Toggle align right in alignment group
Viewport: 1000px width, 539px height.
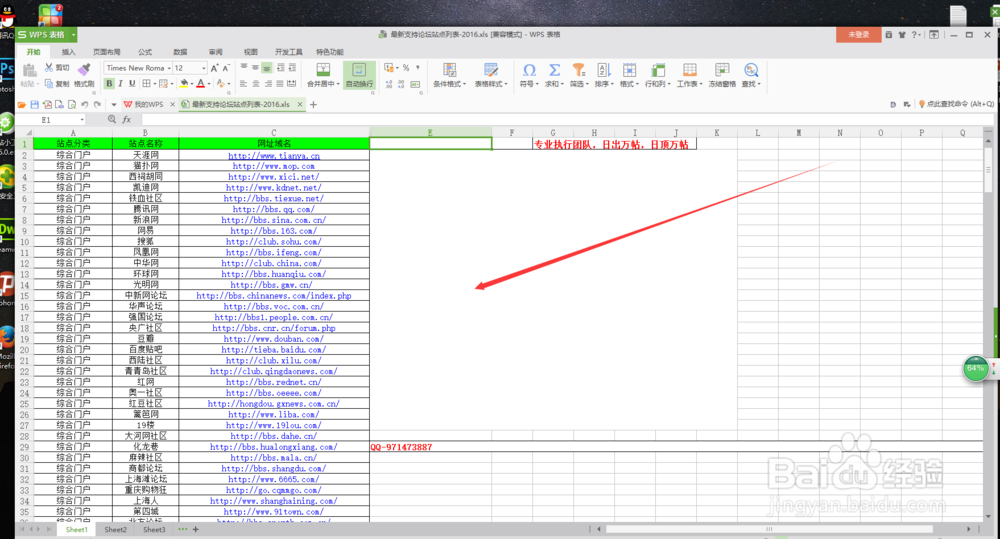268,84
